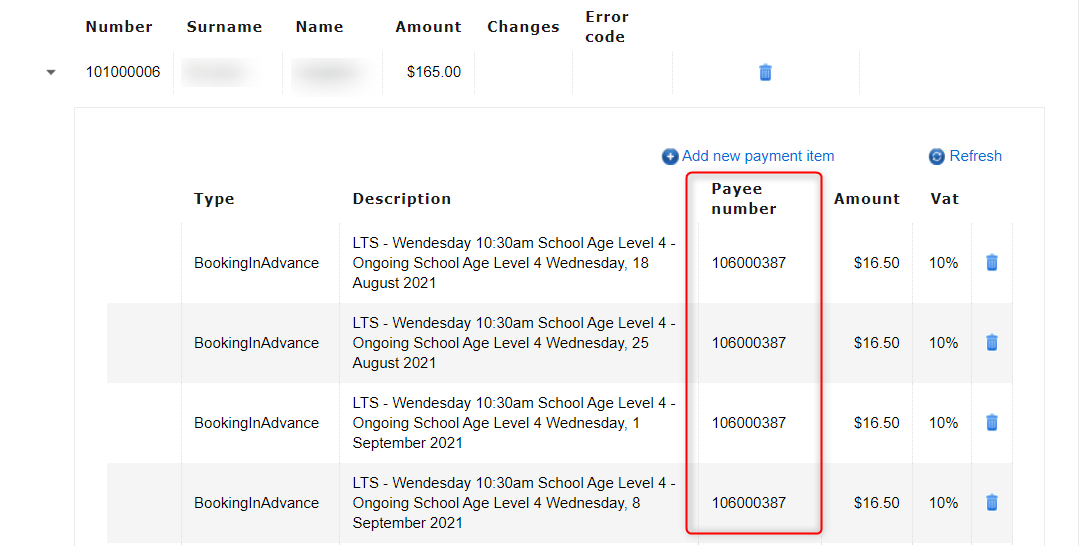Trash the 1 September 2021 payment item

pyautogui.click(x=991, y=422)
